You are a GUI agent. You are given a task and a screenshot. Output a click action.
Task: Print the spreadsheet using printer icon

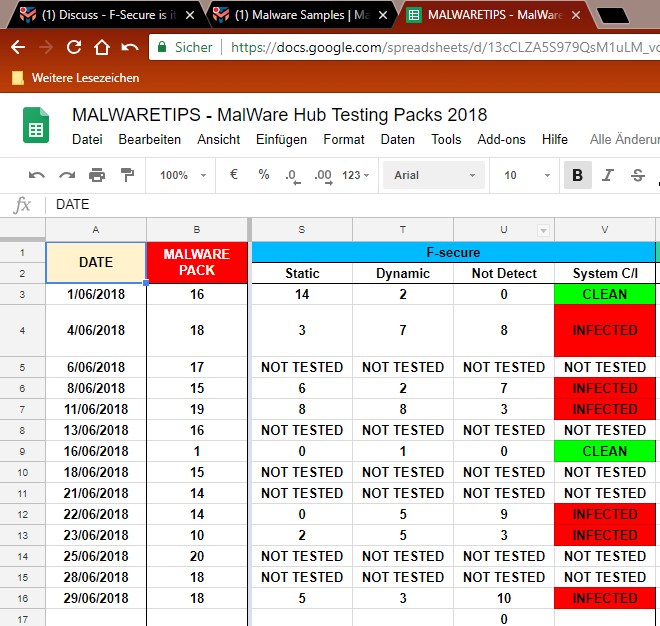(97, 175)
